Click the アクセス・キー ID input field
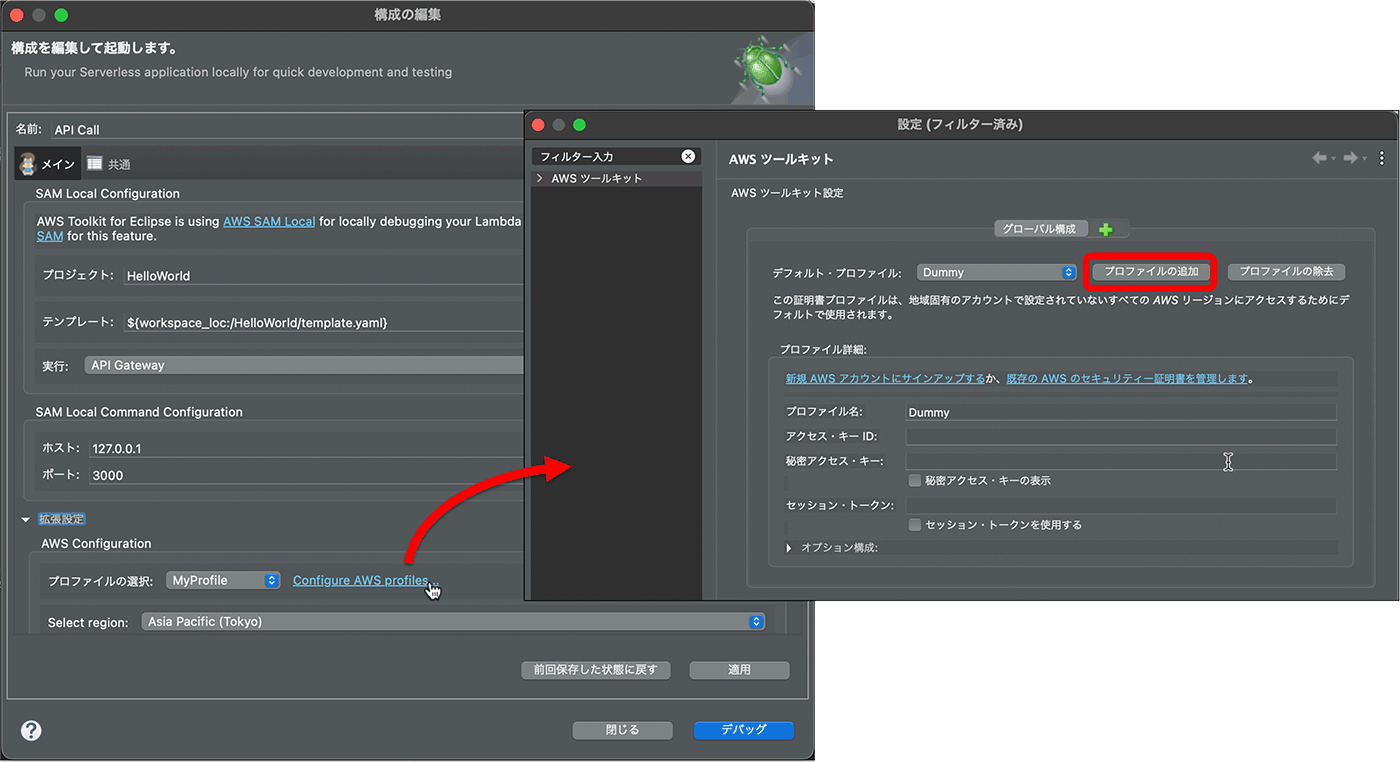1400x762 pixels. 1120,437
